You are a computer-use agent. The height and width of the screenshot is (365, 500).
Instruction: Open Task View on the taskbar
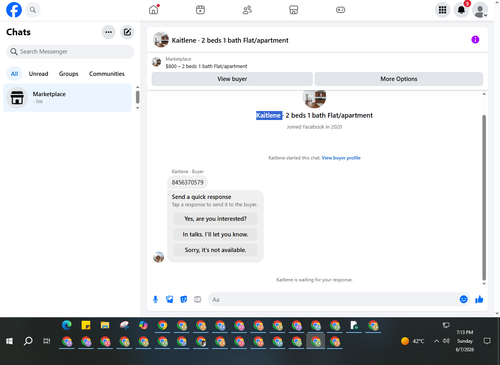[x=47, y=341]
